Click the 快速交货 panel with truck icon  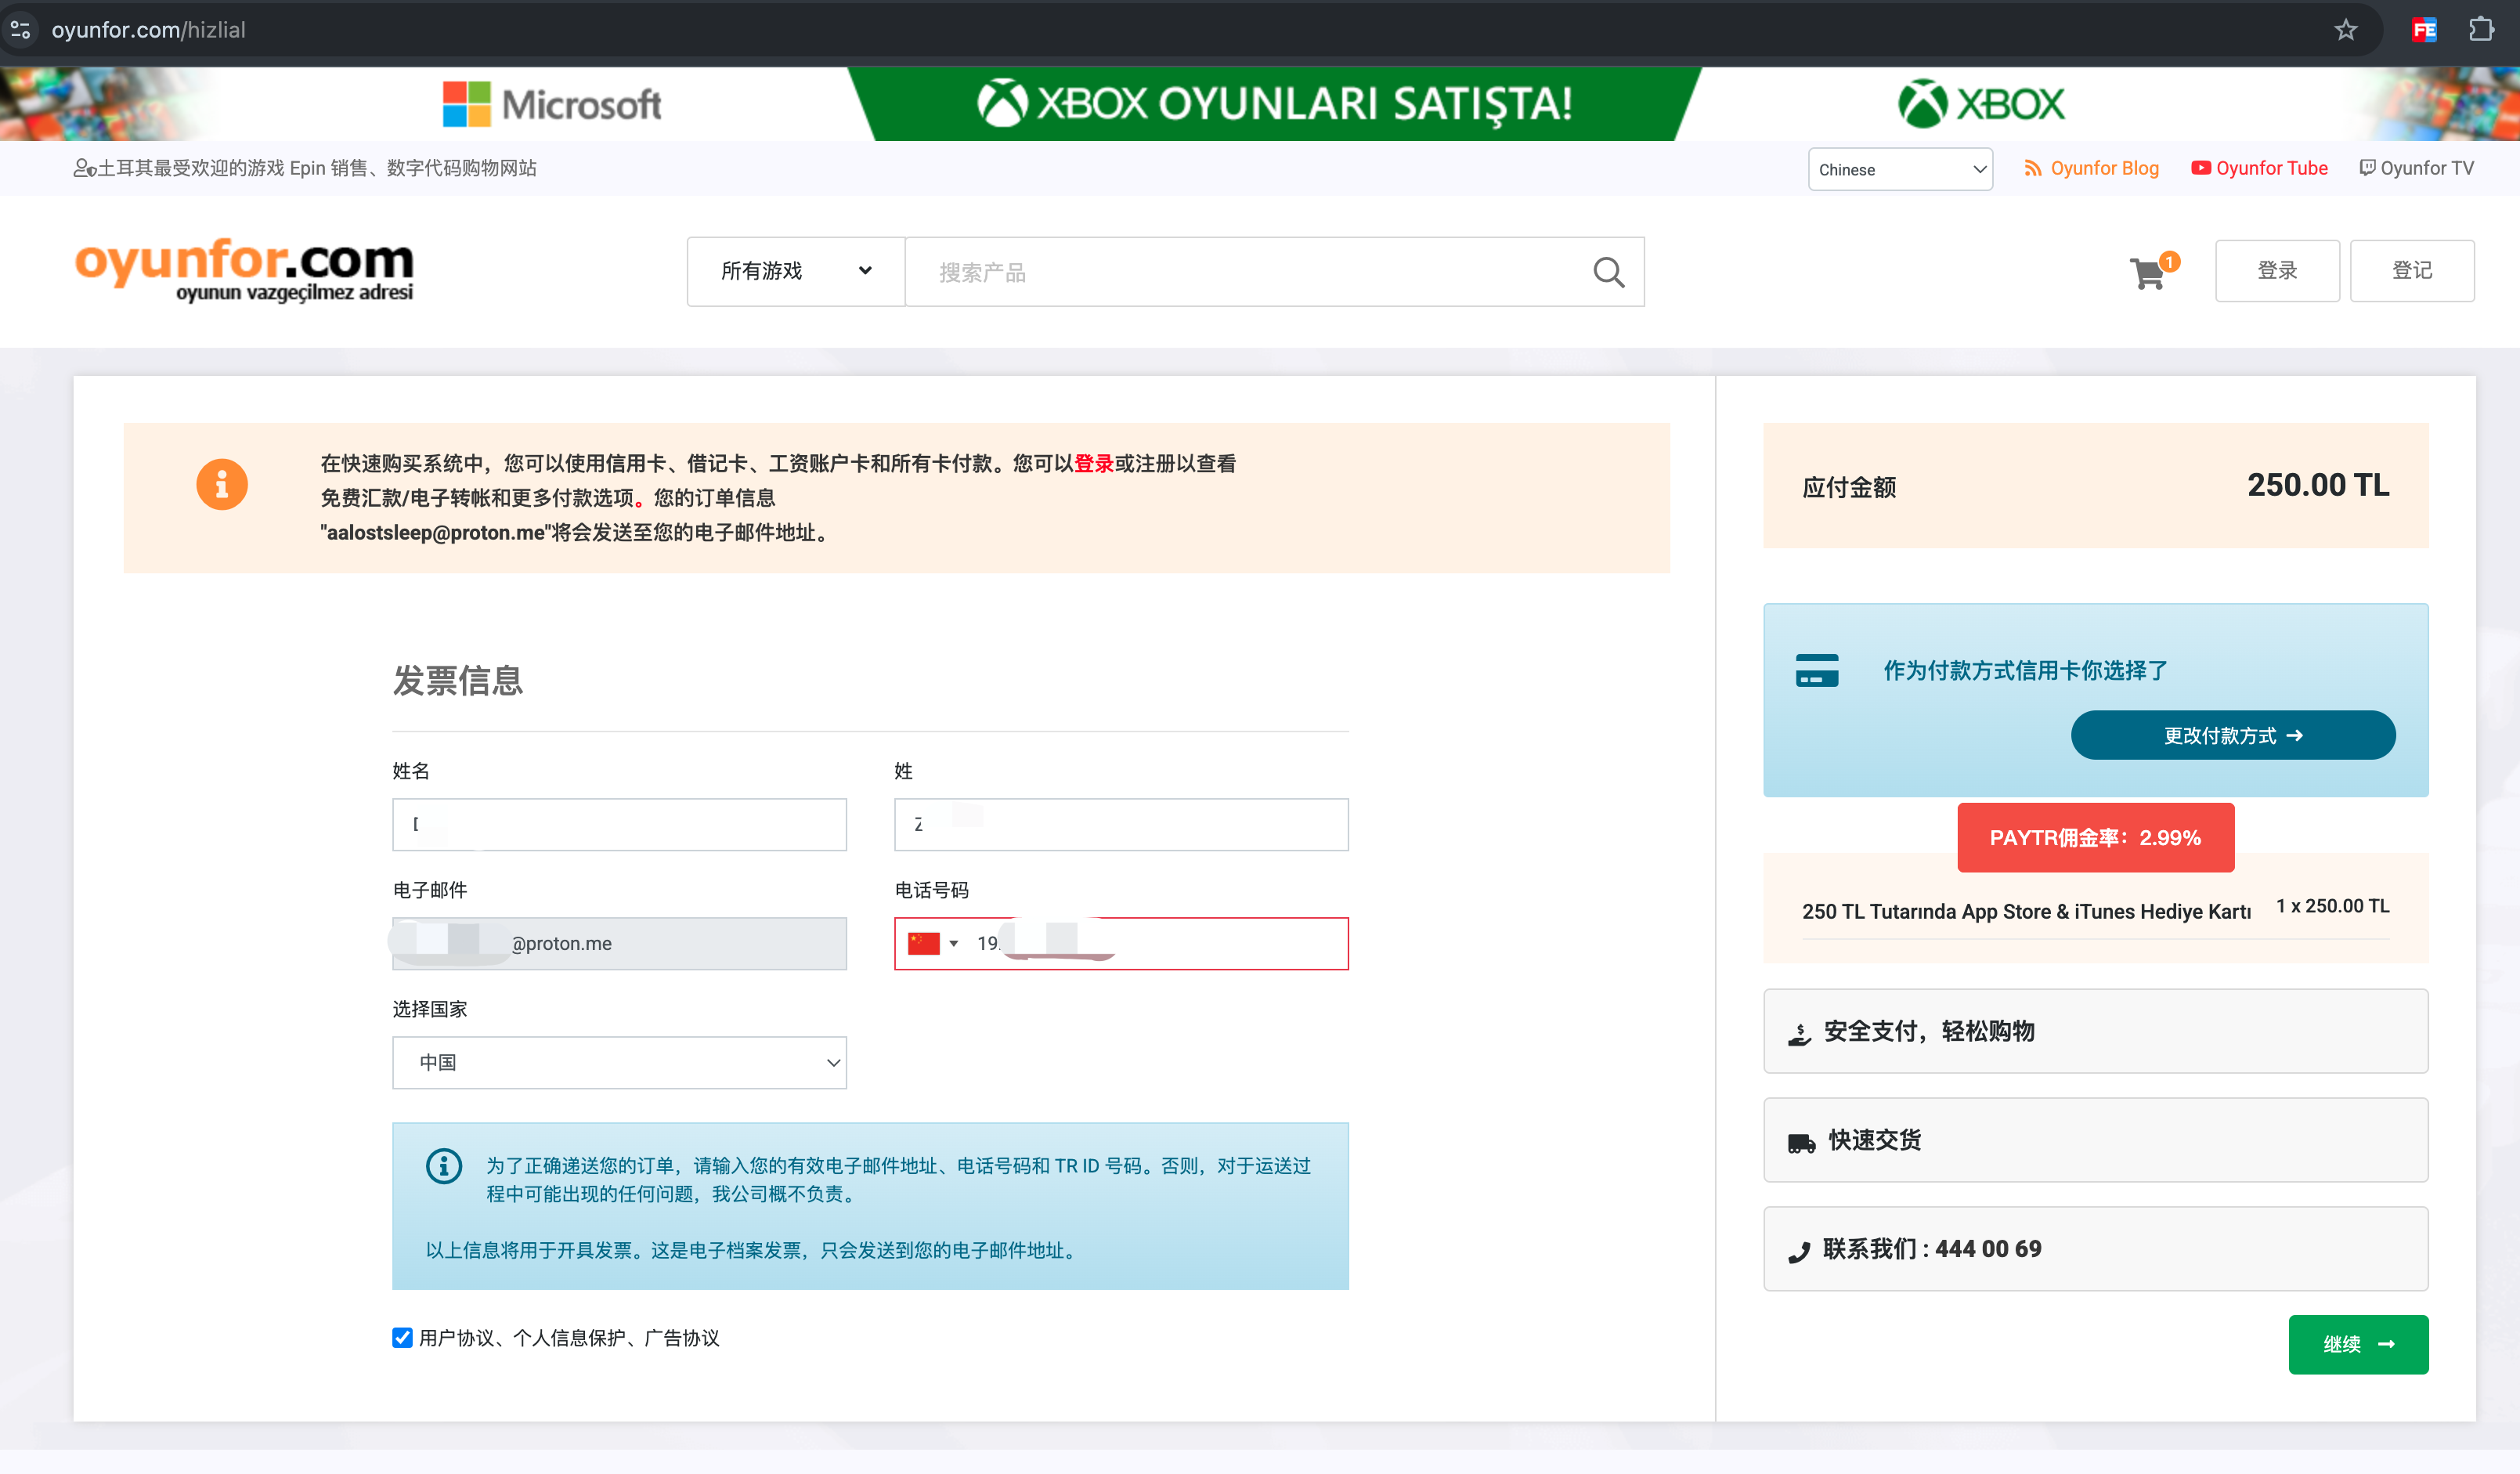[2096, 1140]
